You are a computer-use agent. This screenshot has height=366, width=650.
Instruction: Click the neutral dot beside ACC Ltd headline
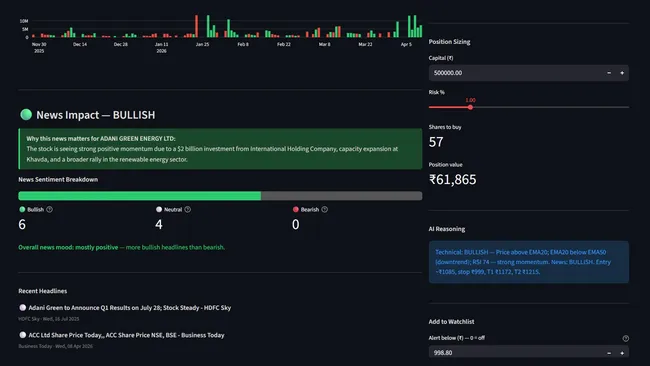[x=23, y=335]
